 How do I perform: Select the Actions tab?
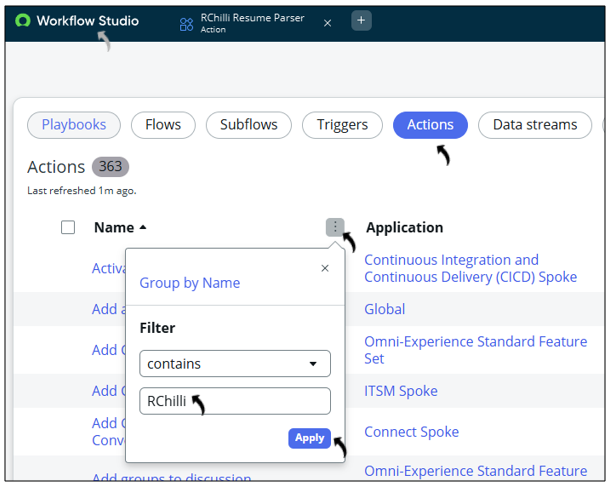coord(430,125)
